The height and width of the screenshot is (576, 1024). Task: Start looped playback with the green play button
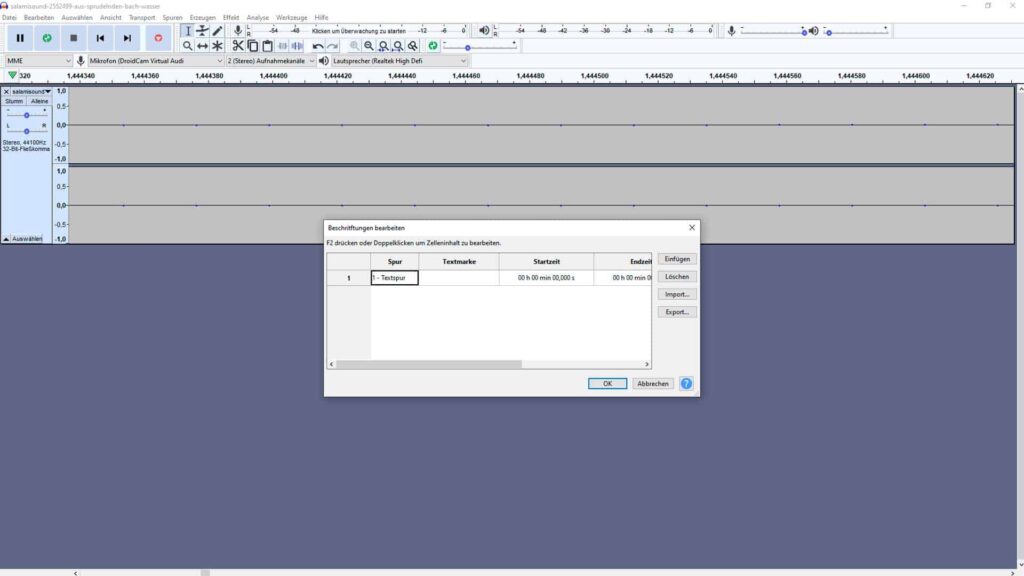click(47, 38)
